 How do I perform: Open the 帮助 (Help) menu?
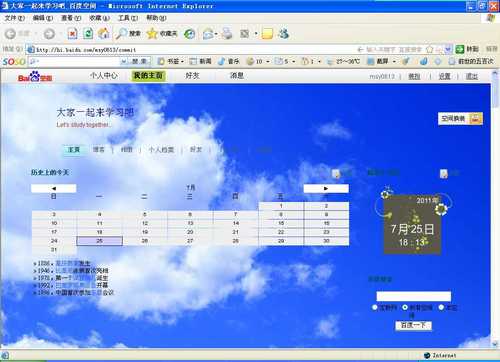(x=156, y=18)
